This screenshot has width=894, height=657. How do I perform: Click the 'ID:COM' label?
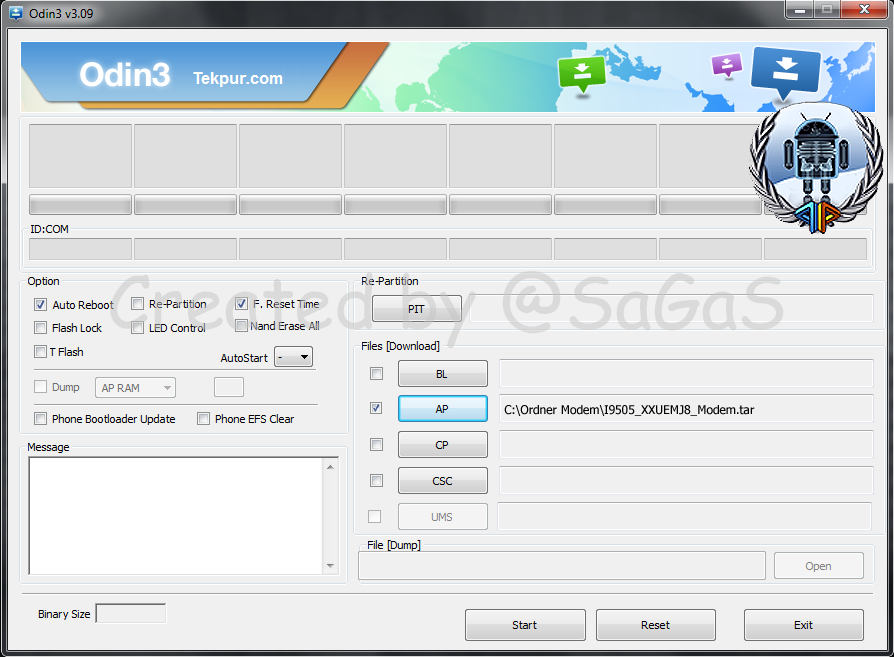point(50,229)
